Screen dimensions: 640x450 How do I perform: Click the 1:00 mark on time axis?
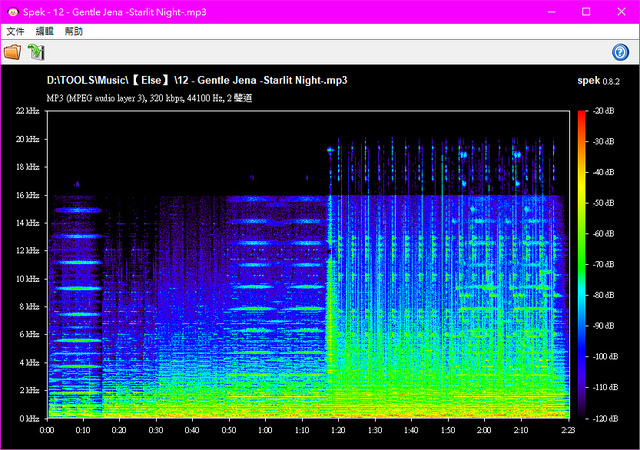pyautogui.click(x=265, y=430)
